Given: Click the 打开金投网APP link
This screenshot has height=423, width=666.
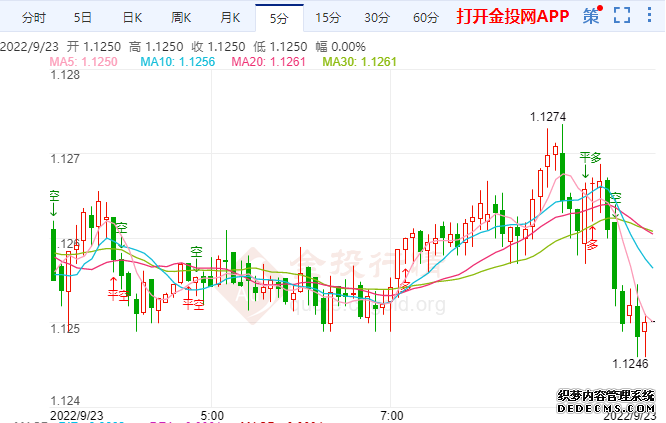Looking at the screenshot, I should [x=513, y=16].
